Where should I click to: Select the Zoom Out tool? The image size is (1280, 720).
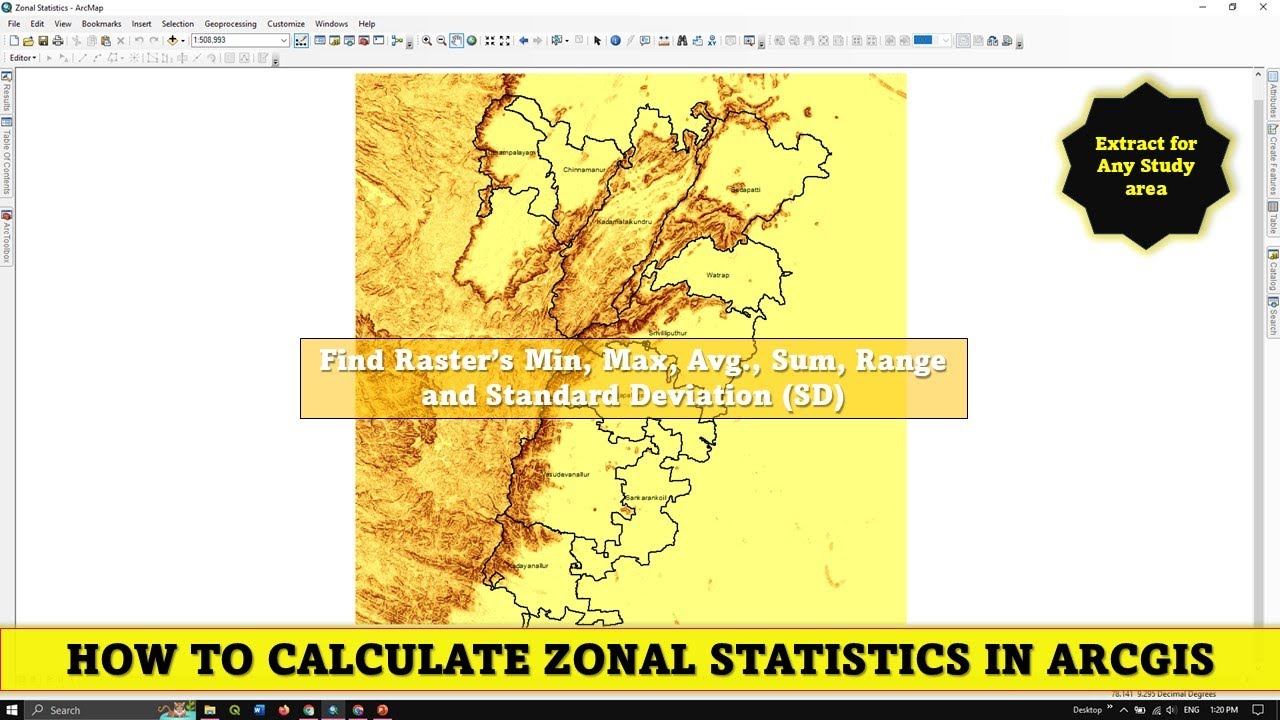441,41
